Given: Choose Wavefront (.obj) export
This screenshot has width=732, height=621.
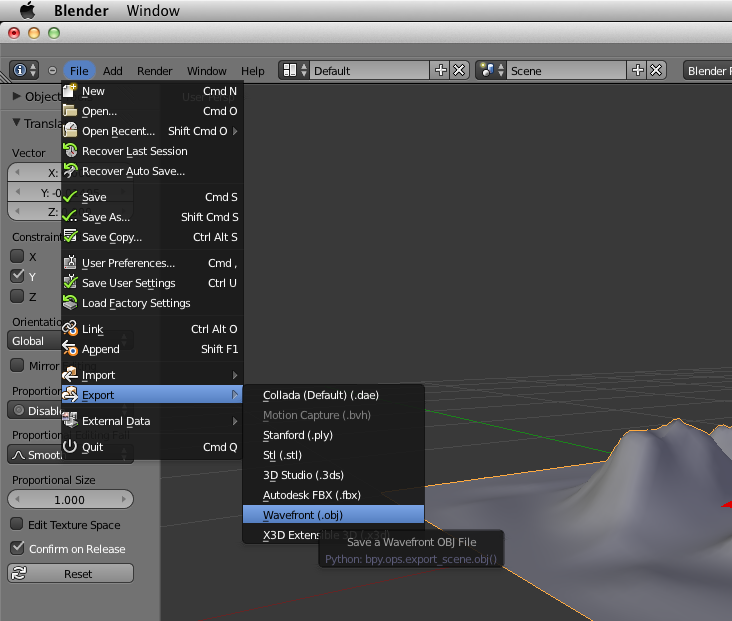Looking at the screenshot, I should pyautogui.click(x=333, y=515).
